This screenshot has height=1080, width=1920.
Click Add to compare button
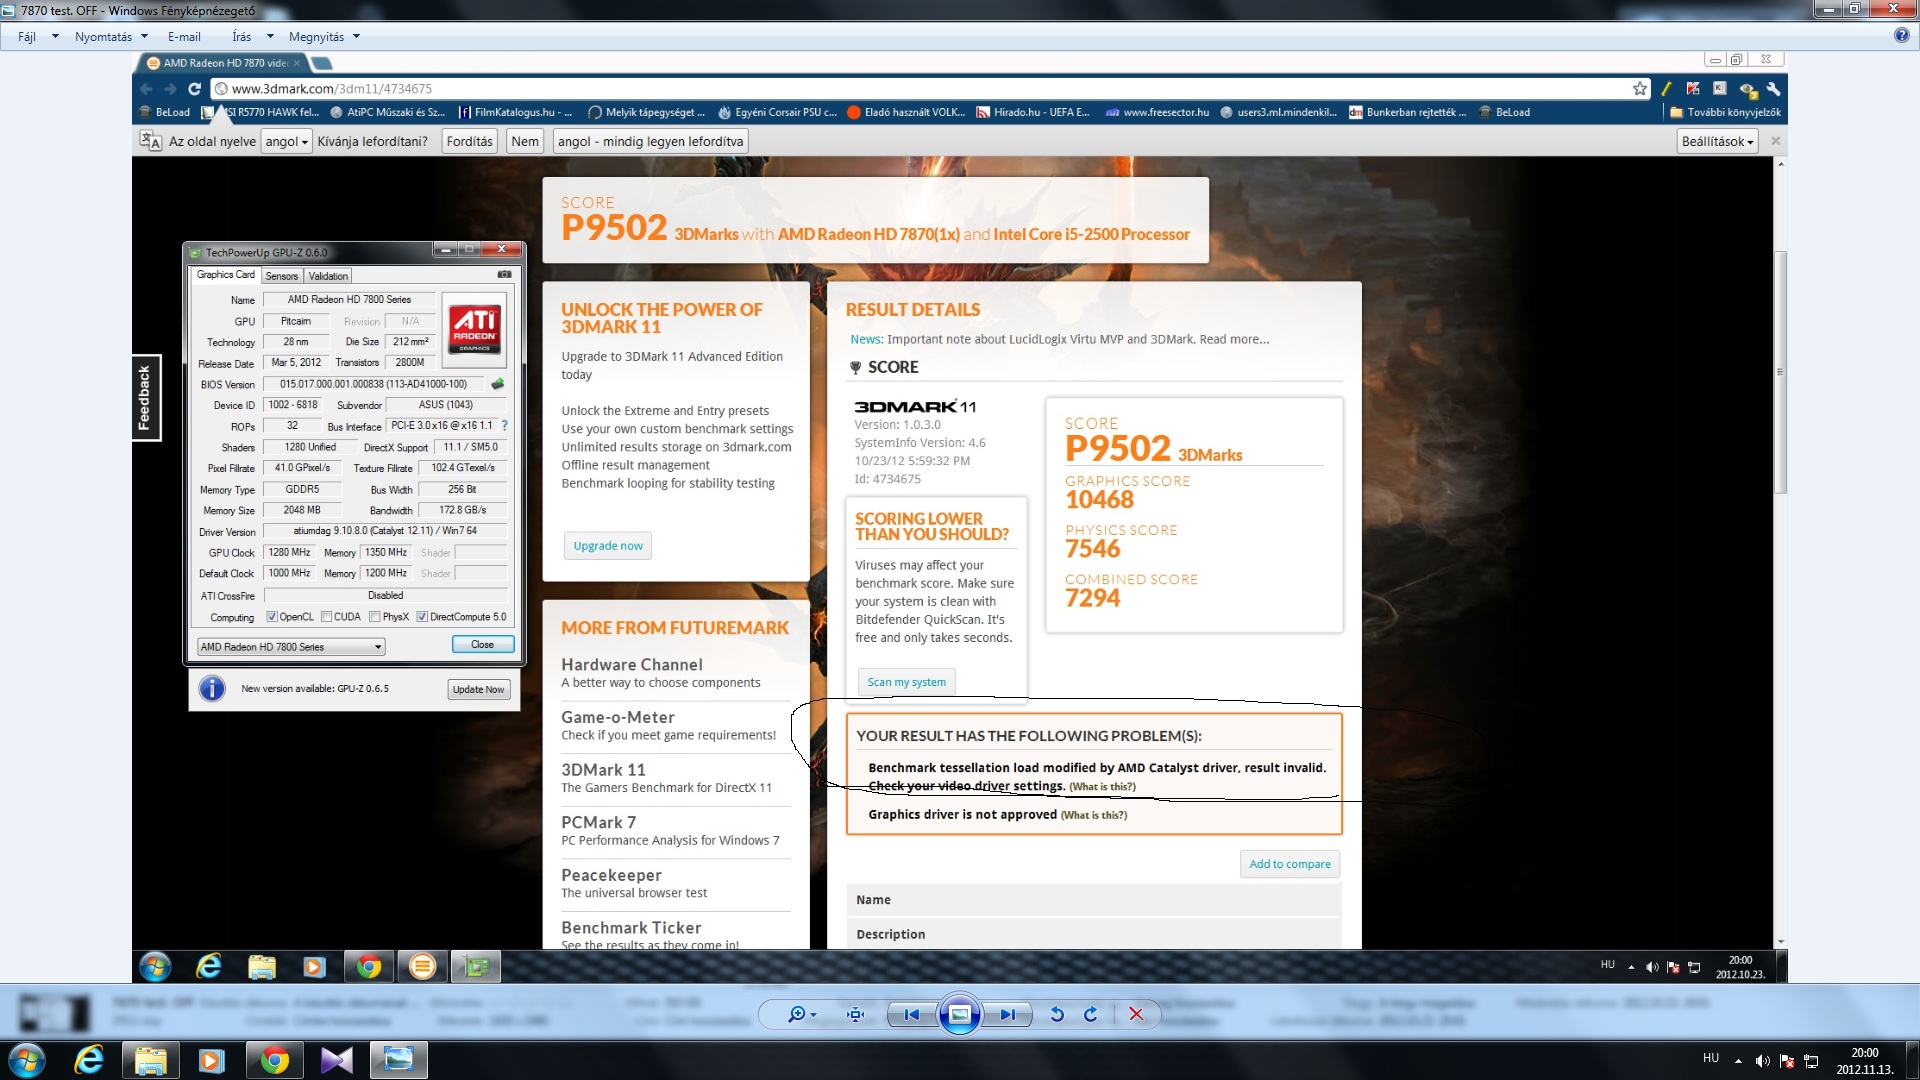[x=1289, y=864]
